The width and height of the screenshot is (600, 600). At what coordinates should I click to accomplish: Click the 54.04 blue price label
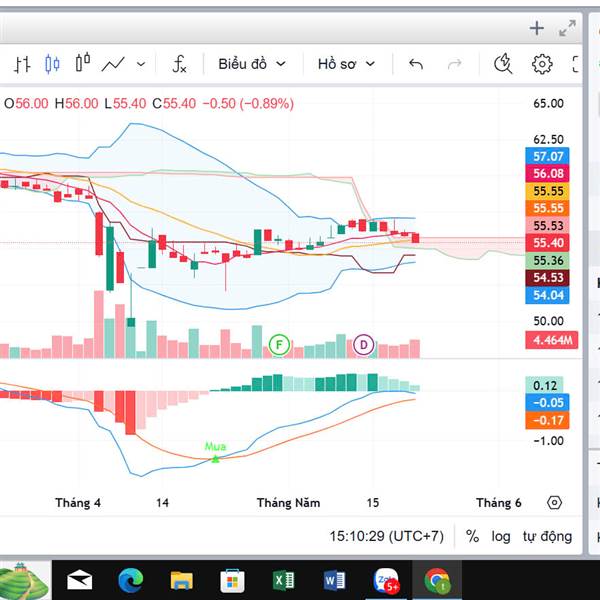(547, 295)
